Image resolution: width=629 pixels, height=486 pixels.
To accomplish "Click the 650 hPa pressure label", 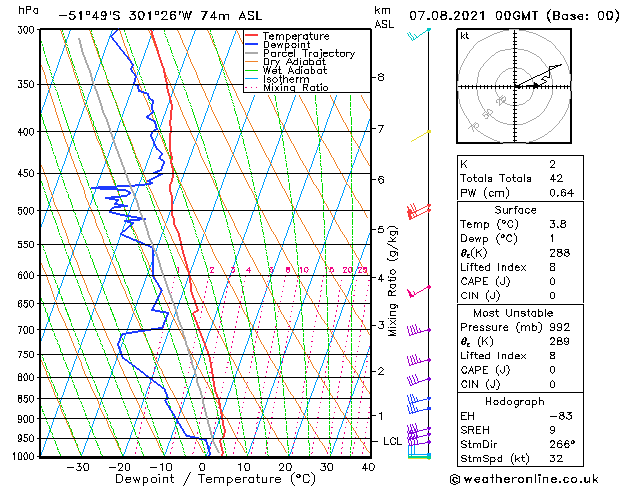I will [x=28, y=304].
